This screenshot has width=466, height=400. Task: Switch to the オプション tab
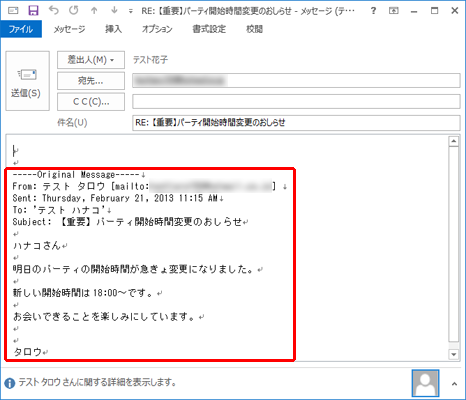coord(157,29)
